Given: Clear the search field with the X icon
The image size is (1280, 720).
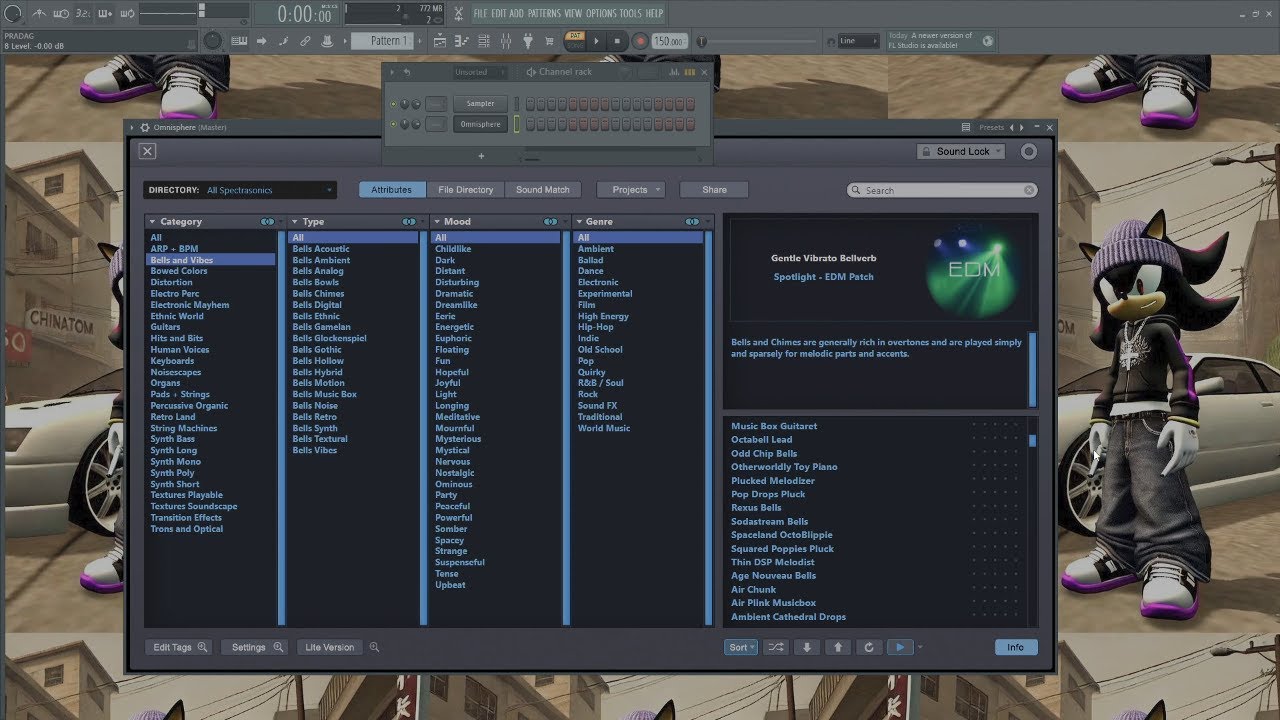Looking at the screenshot, I should pos(1029,190).
